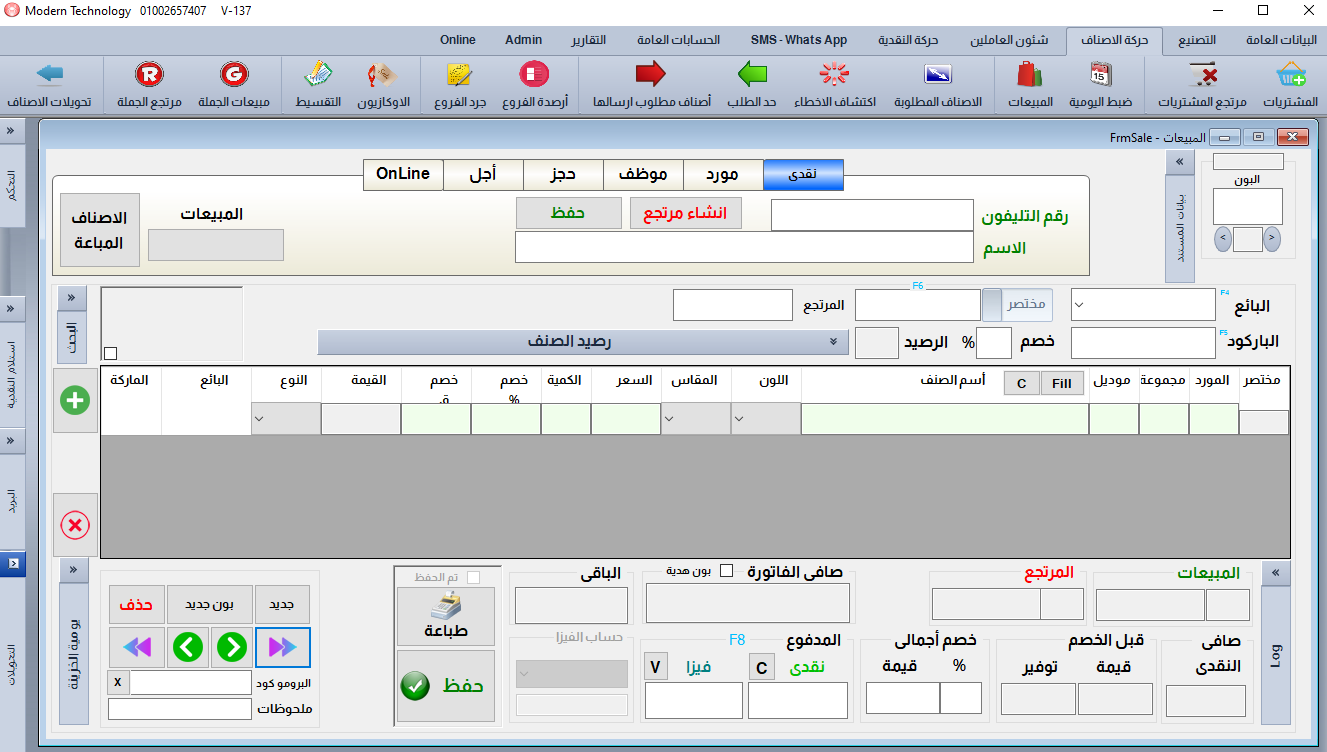Open مرتجع المشتريات purchase returns icon

tap(1203, 75)
